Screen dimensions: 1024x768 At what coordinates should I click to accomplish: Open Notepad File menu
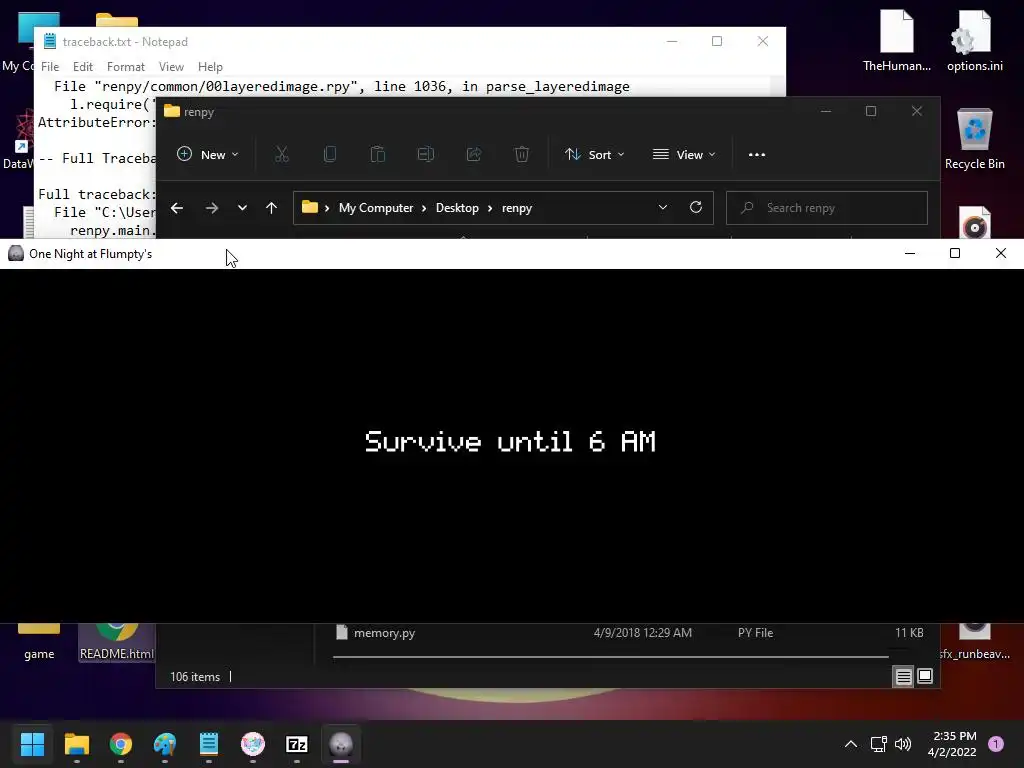point(50,67)
